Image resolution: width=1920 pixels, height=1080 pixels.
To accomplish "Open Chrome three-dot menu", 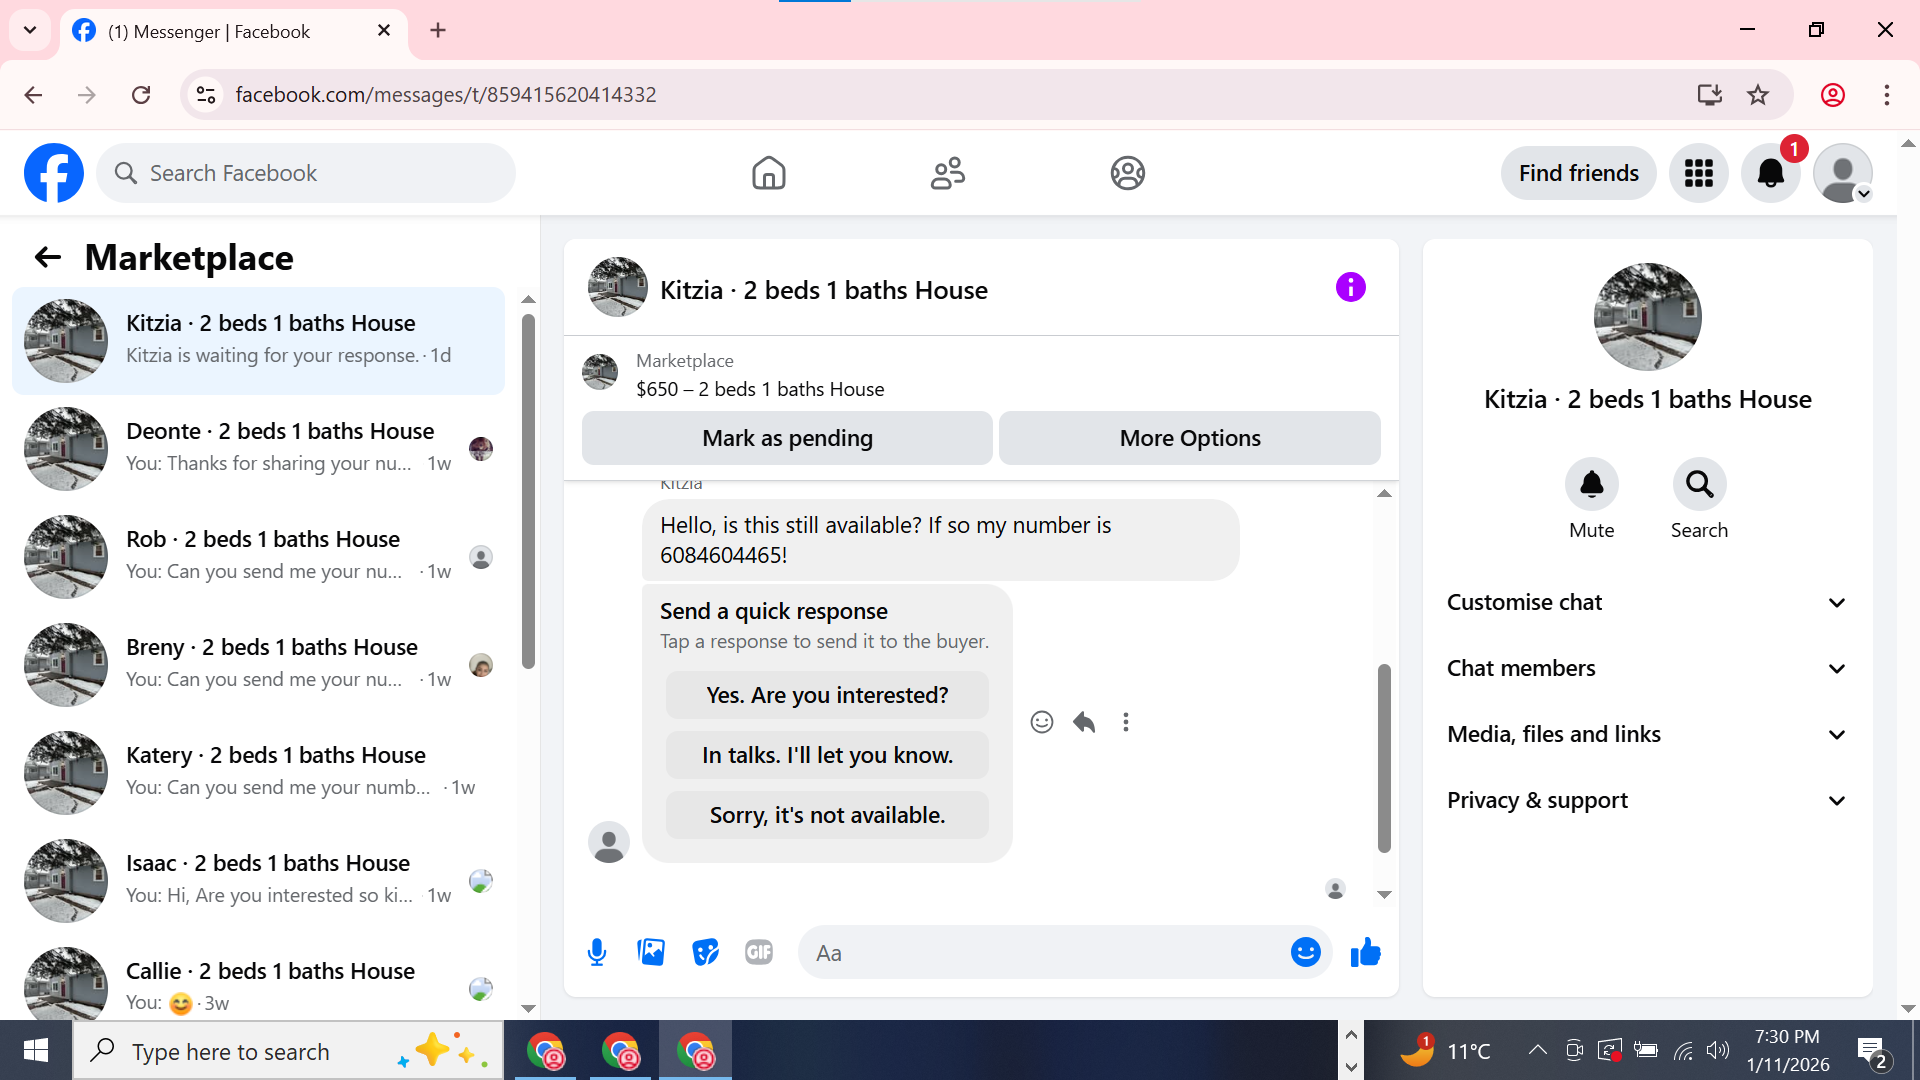I will coord(1886,95).
